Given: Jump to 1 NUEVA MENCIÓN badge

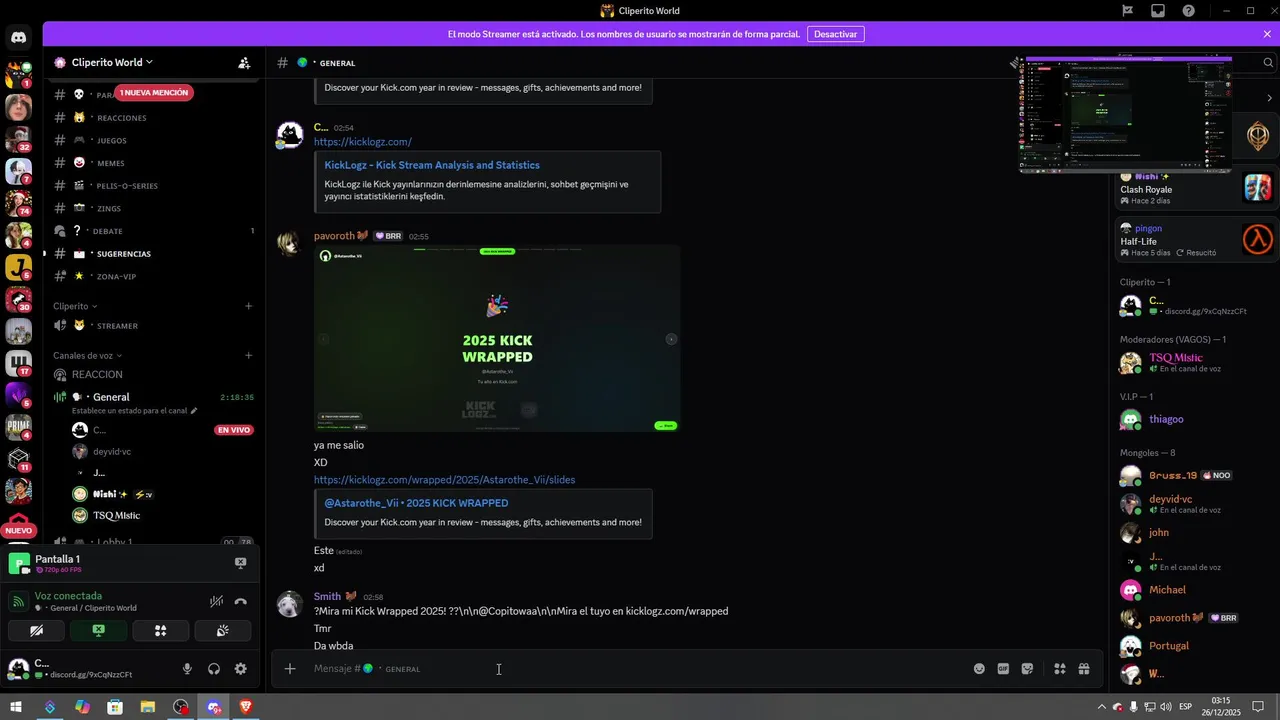Looking at the screenshot, I should (x=154, y=92).
